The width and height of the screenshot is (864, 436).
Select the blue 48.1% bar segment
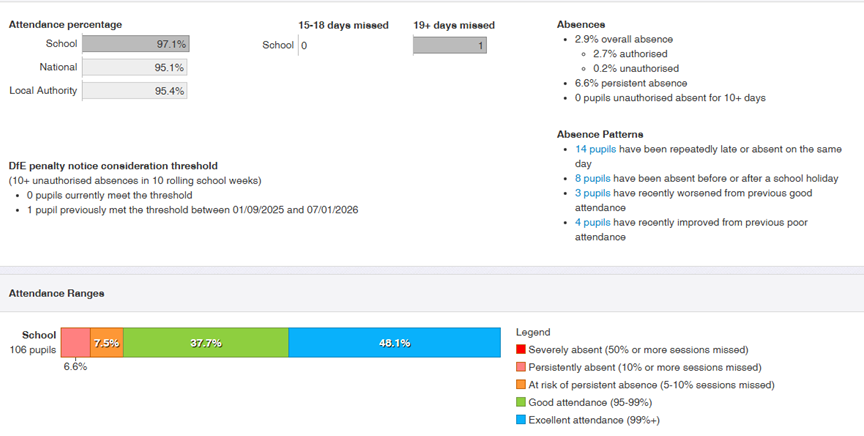click(394, 342)
